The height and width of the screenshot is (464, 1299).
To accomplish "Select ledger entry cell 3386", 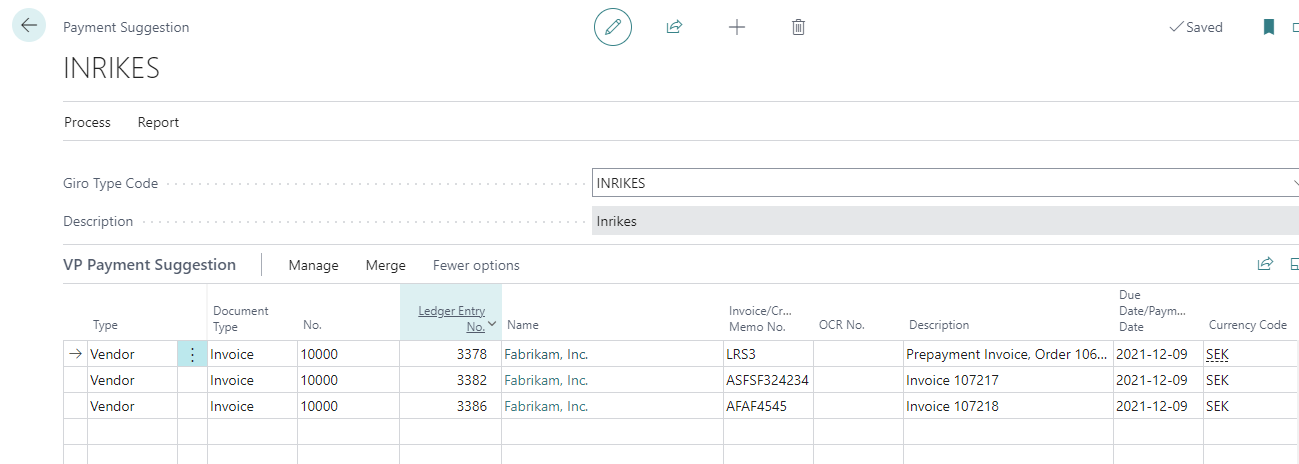I will (x=450, y=406).
